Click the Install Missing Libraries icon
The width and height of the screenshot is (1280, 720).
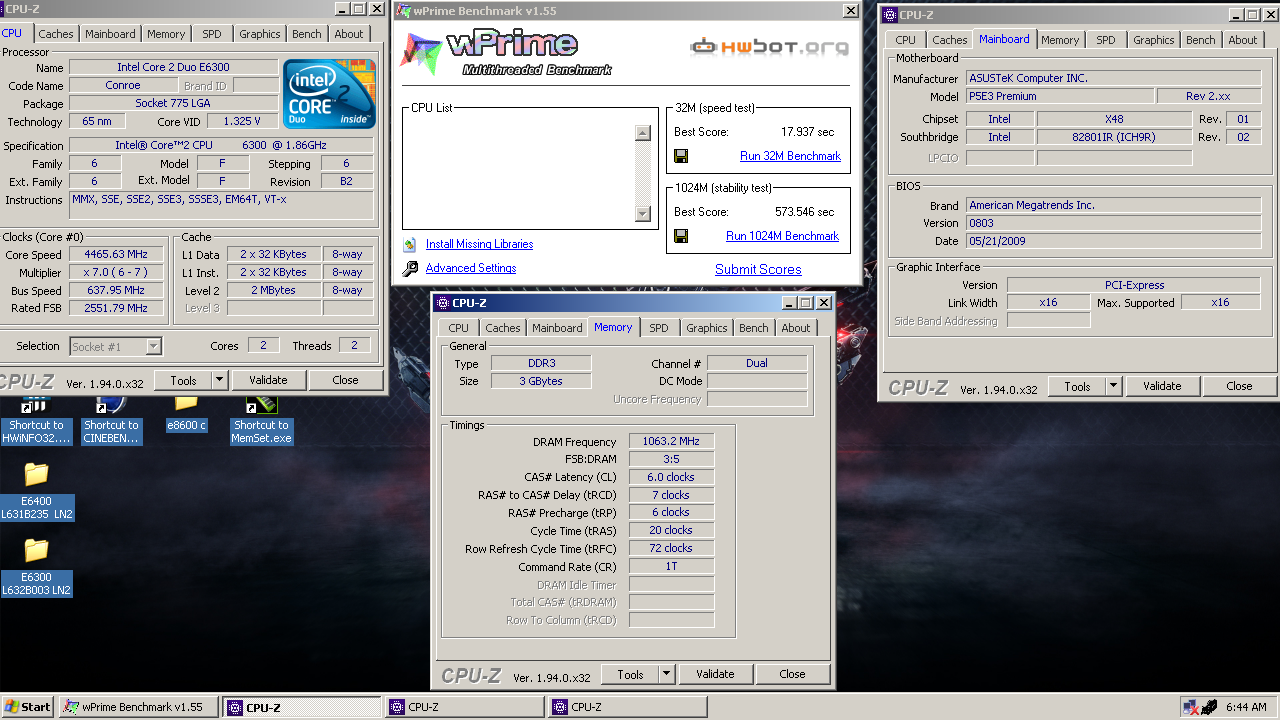coord(409,244)
